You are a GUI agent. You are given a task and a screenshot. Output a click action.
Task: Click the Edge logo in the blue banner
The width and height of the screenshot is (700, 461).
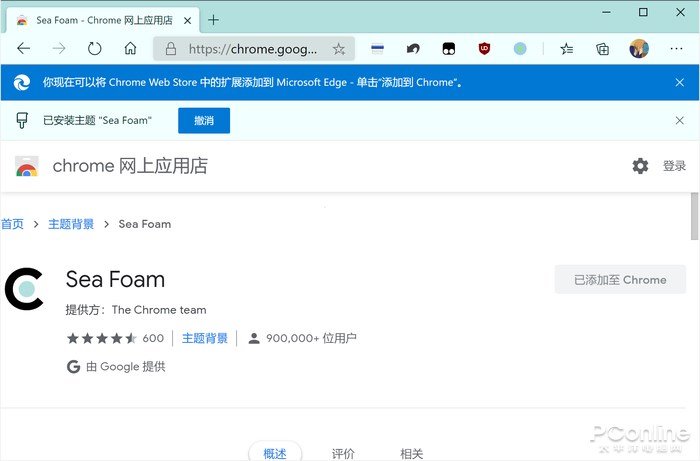[x=21, y=82]
